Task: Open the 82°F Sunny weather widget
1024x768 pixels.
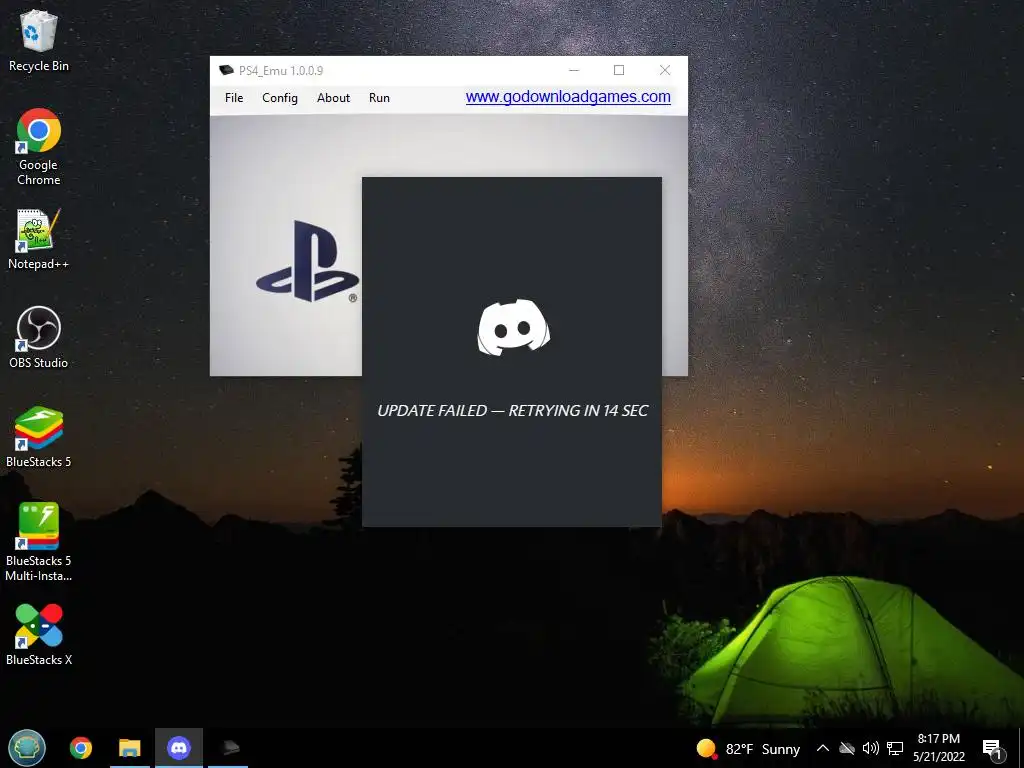Action: (x=748, y=748)
